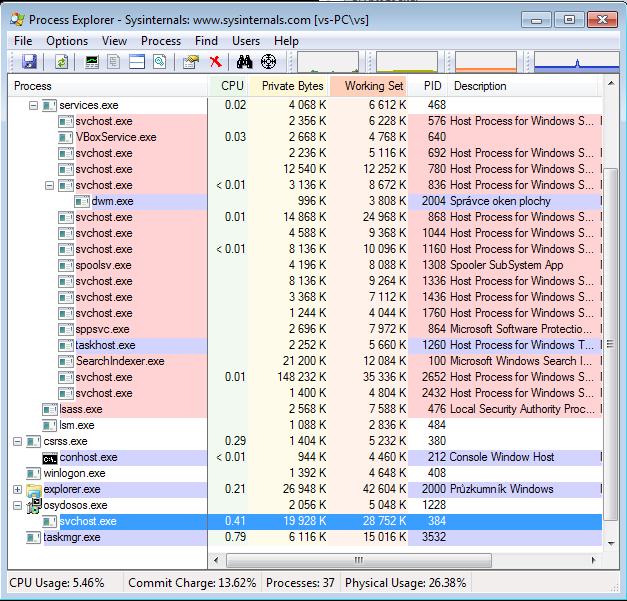Image resolution: width=627 pixels, height=601 pixels.
Task: Click the conhost.exe console icon
Action: [x=50, y=458]
